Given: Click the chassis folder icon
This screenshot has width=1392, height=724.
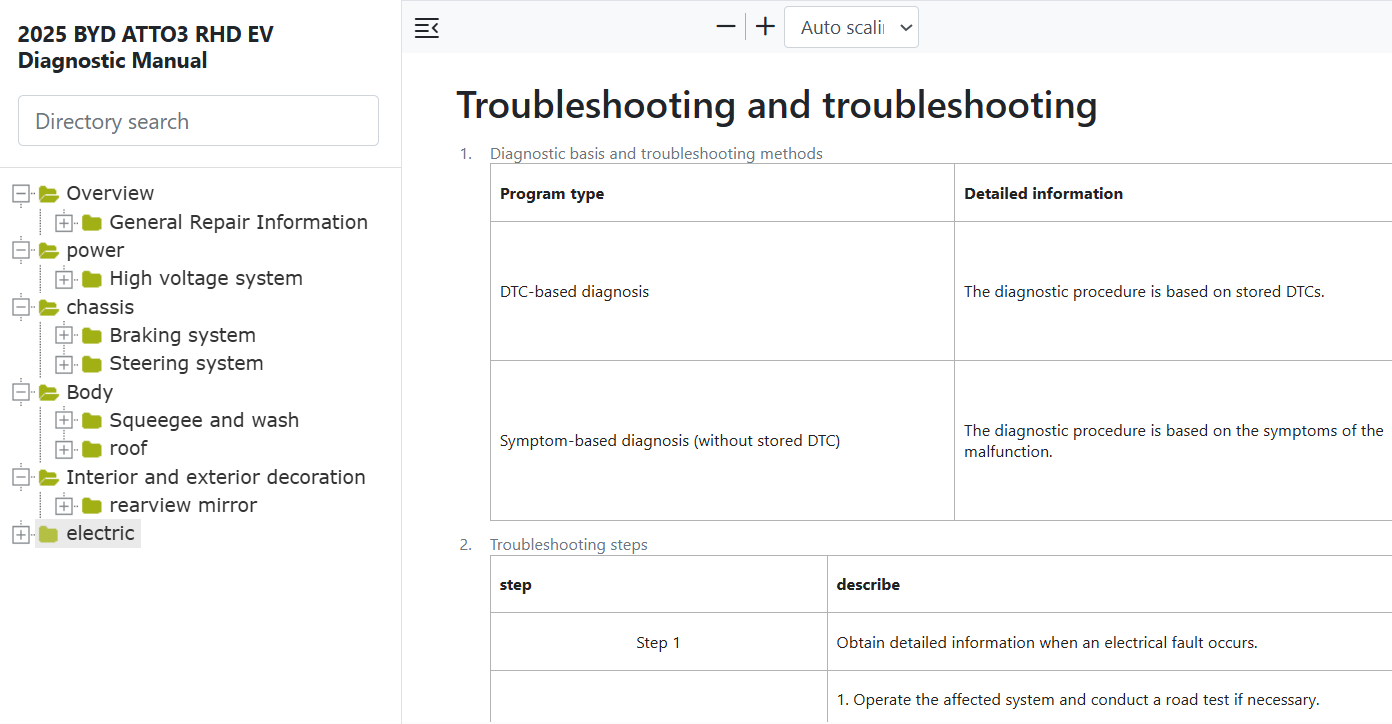Looking at the screenshot, I should click(48, 307).
